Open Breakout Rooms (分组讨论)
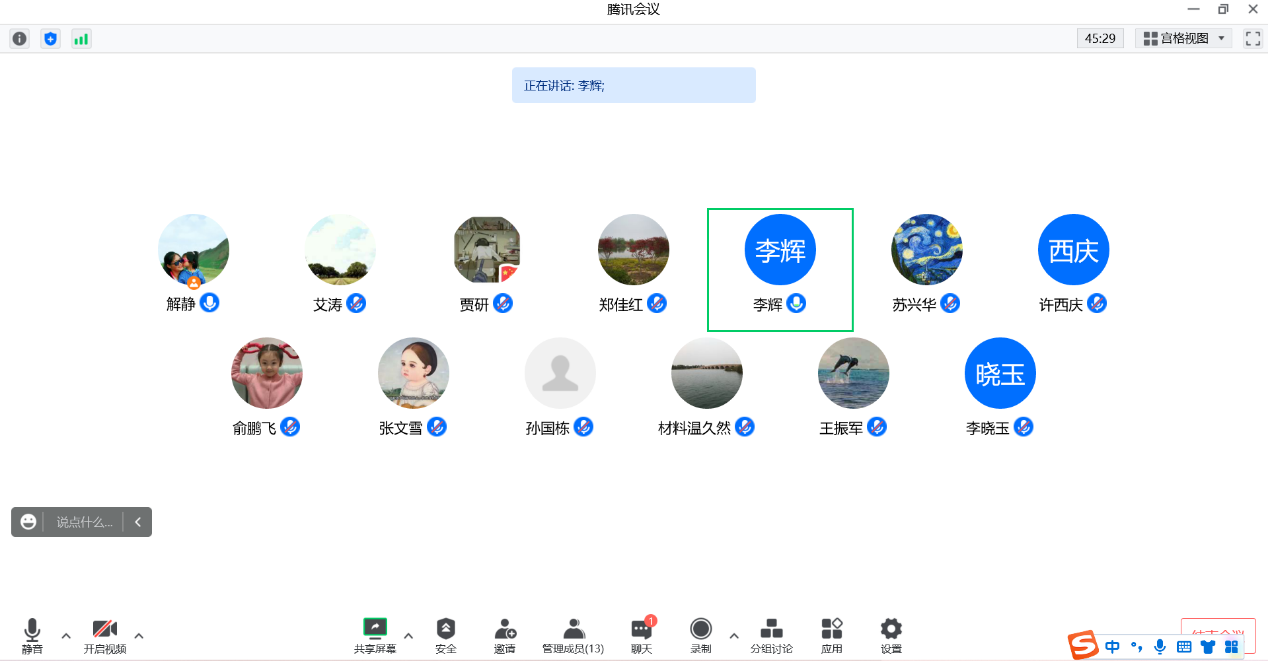This screenshot has height=661, width=1268. 771,634
